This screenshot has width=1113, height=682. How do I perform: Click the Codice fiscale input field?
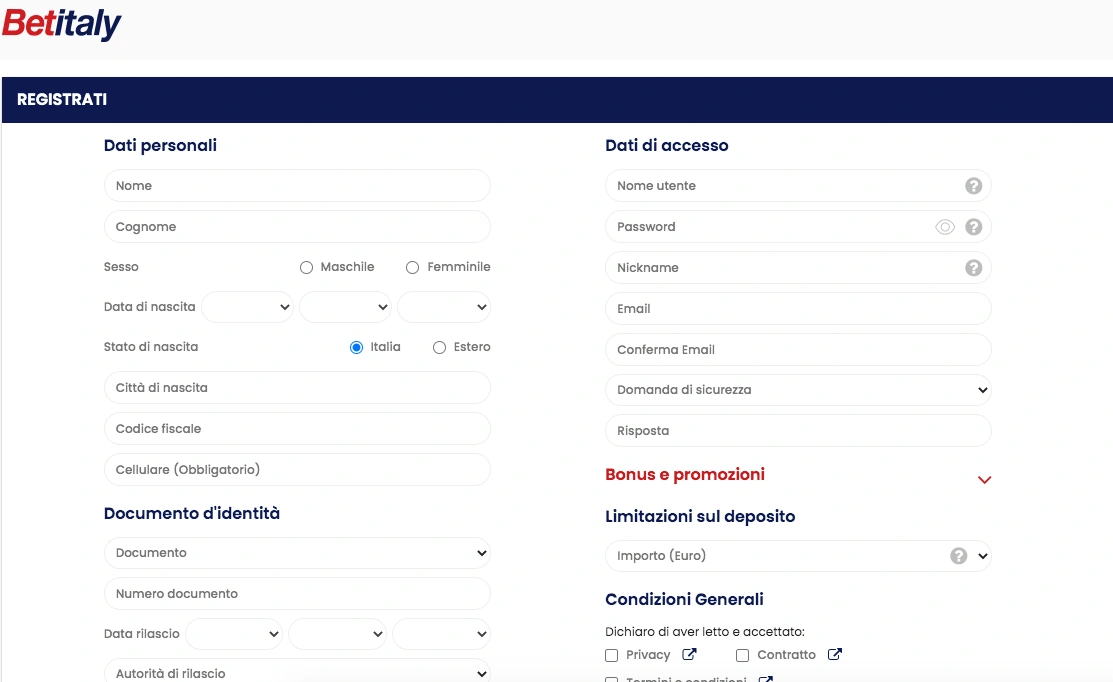click(x=297, y=429)
